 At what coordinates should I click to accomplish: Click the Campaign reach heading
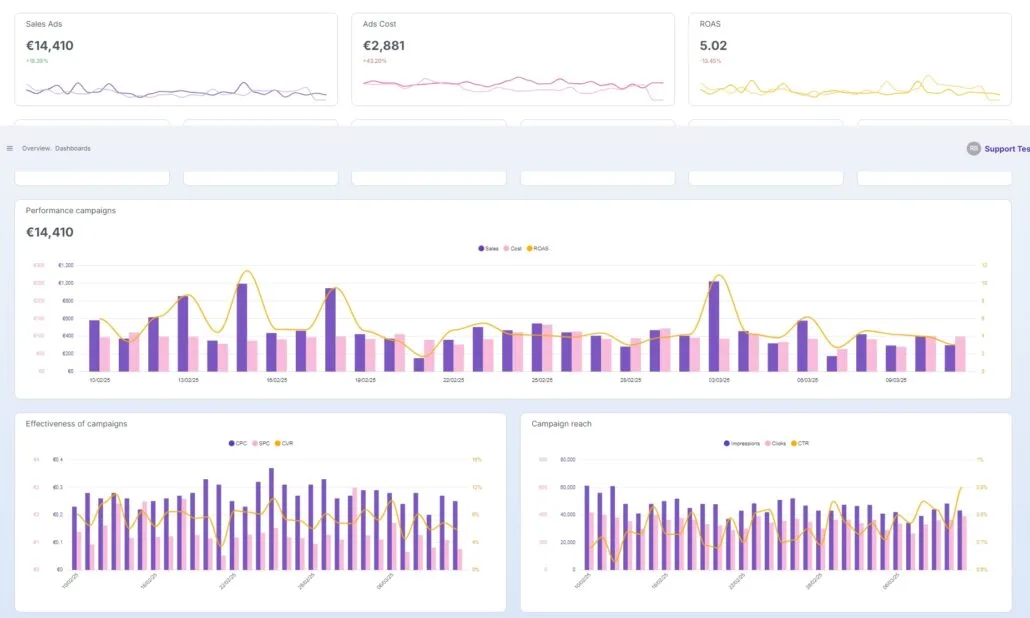click(562, 424)
